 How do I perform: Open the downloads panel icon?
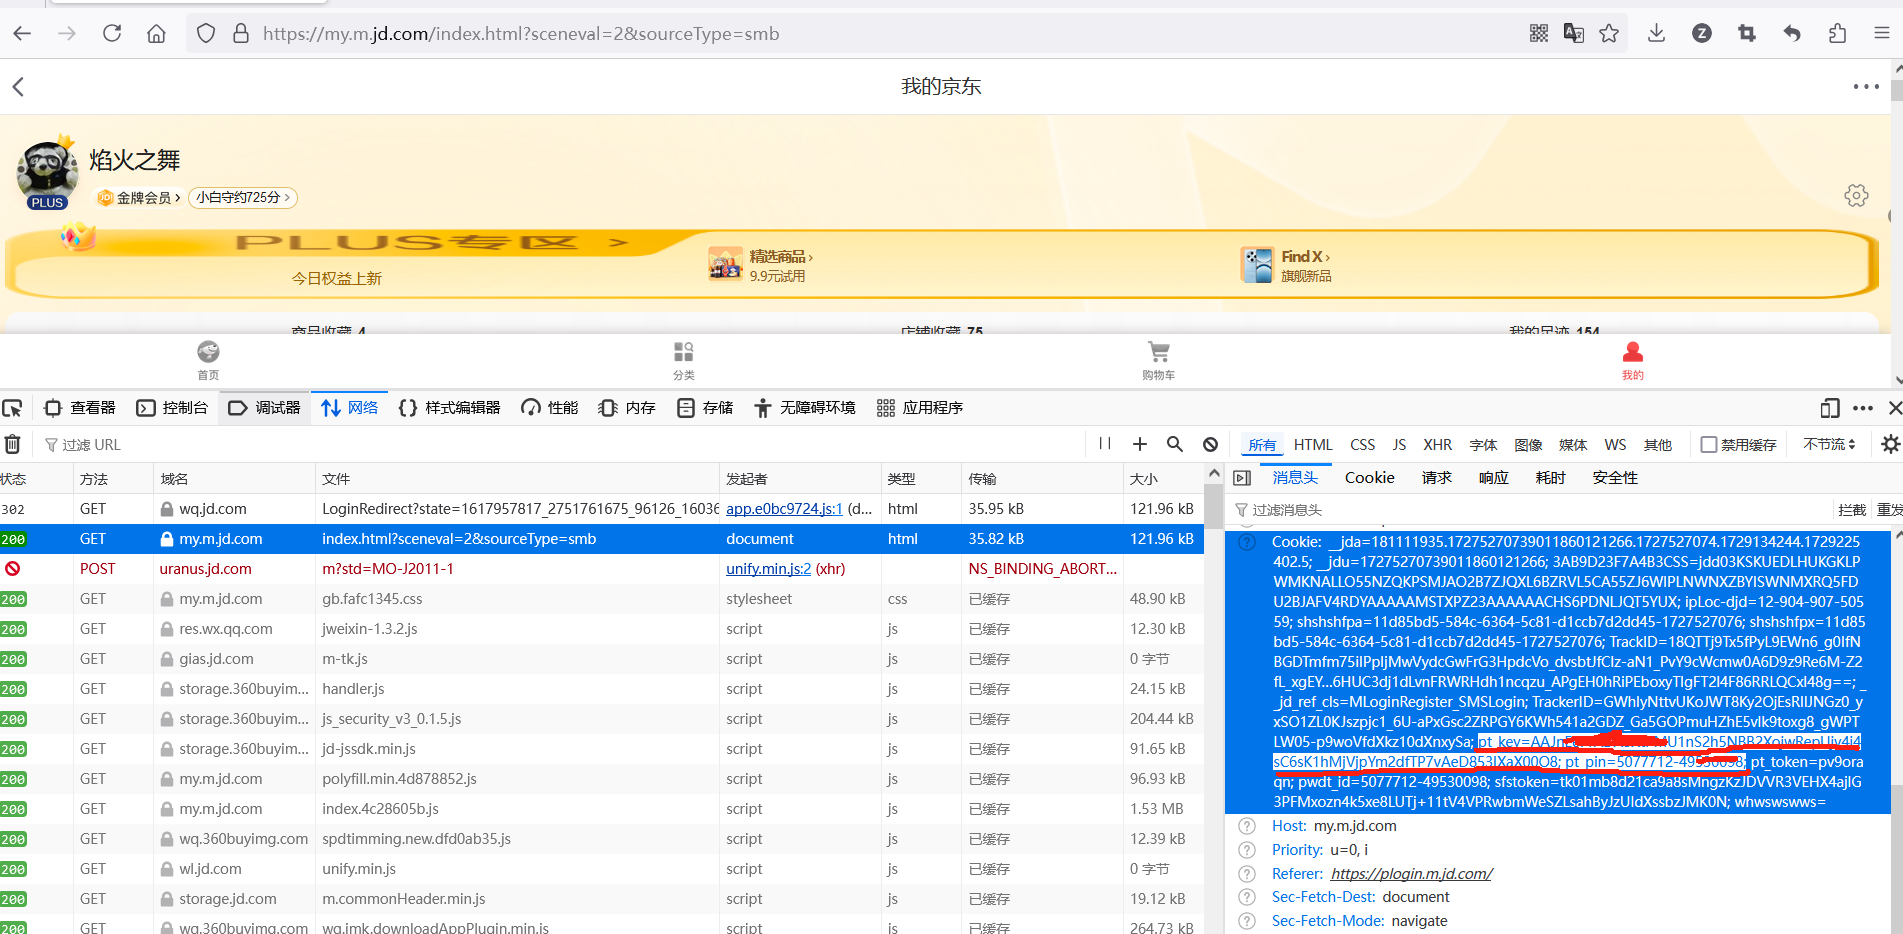pyautogui.click(x=1657, y=34)
